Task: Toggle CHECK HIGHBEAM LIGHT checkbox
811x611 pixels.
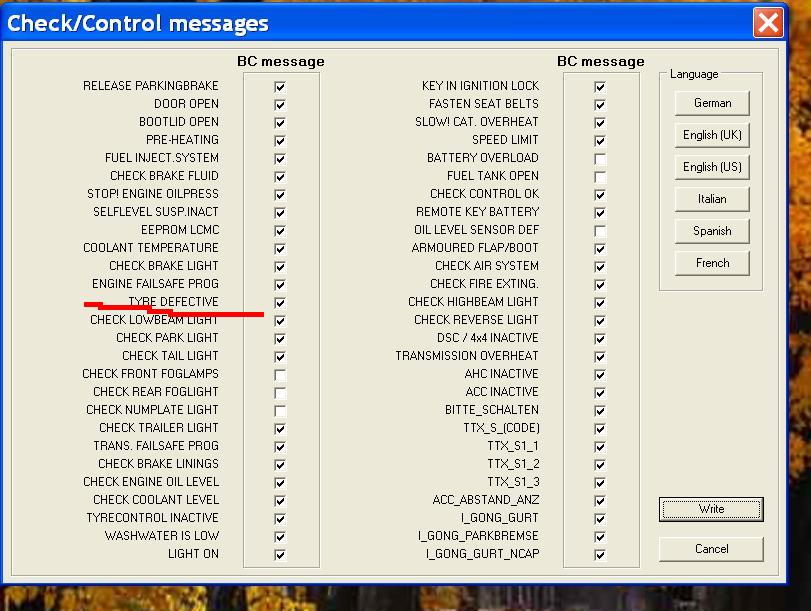Action: 600,303
